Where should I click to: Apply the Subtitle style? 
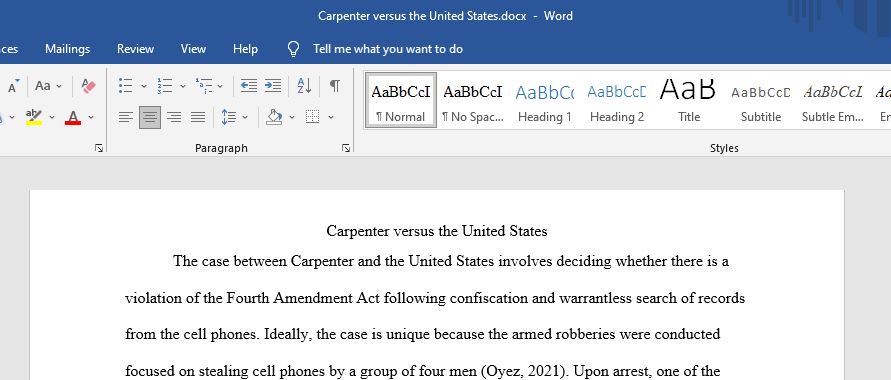tap(760, 100)
